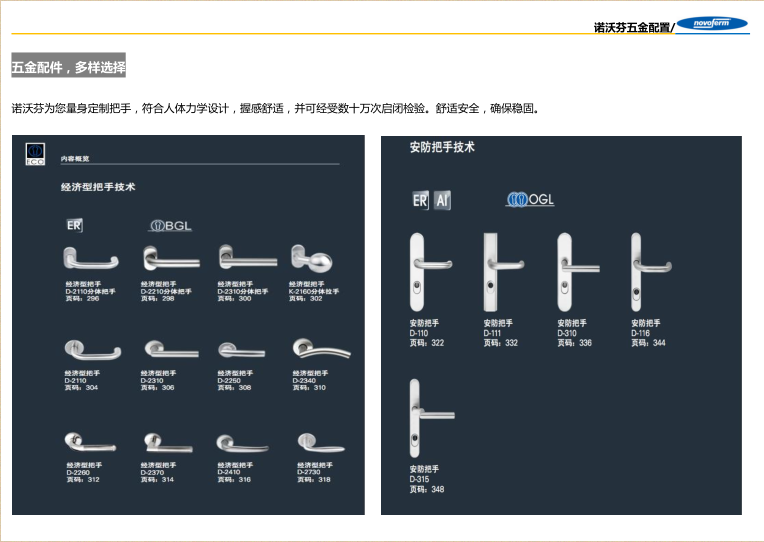Click the 页码: 298 text
The height and width of the screenshot is (542, 764).
click(157, 298)
